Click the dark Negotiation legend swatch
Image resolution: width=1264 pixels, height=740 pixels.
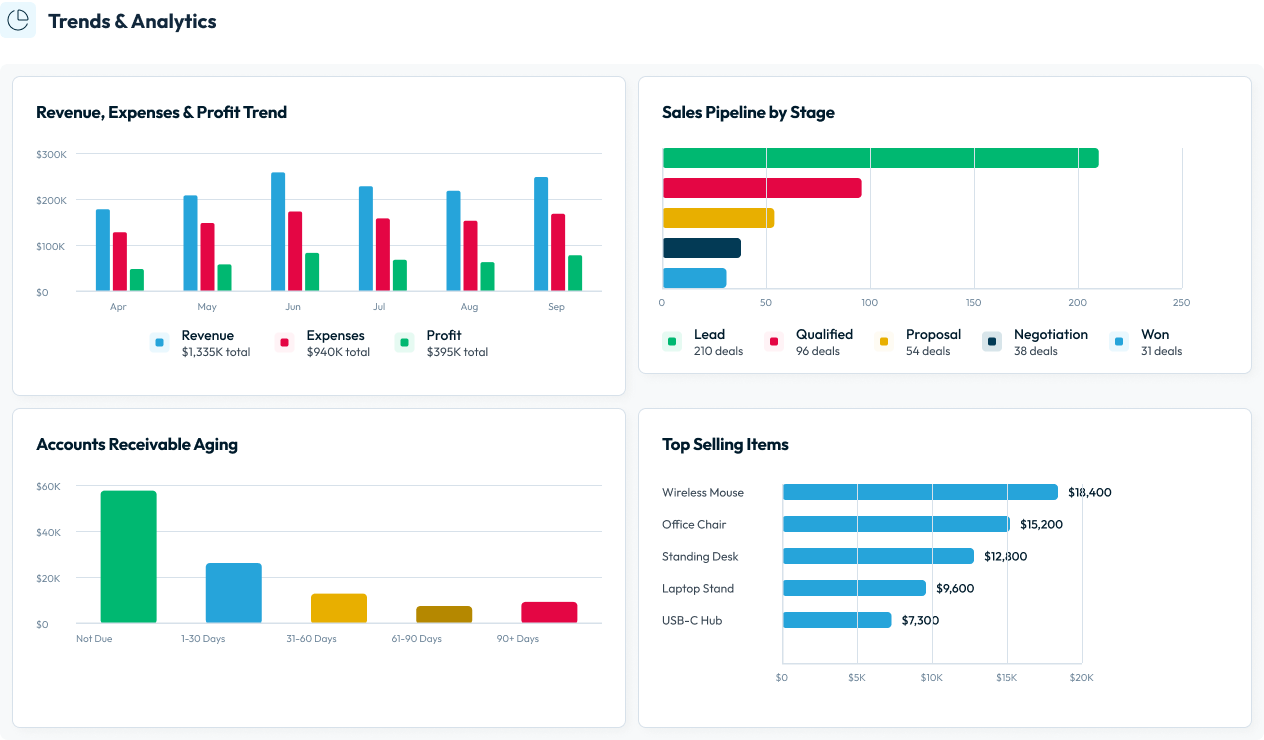(x=992, y=342)
